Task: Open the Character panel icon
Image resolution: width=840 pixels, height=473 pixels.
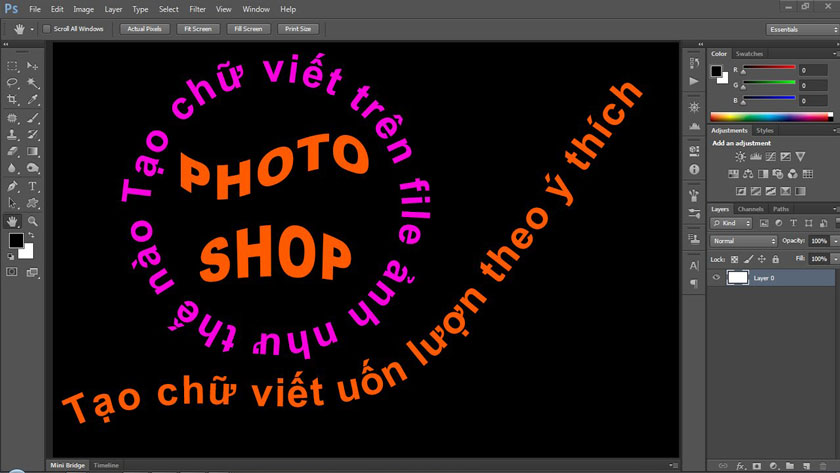Action: coord(694,266)
